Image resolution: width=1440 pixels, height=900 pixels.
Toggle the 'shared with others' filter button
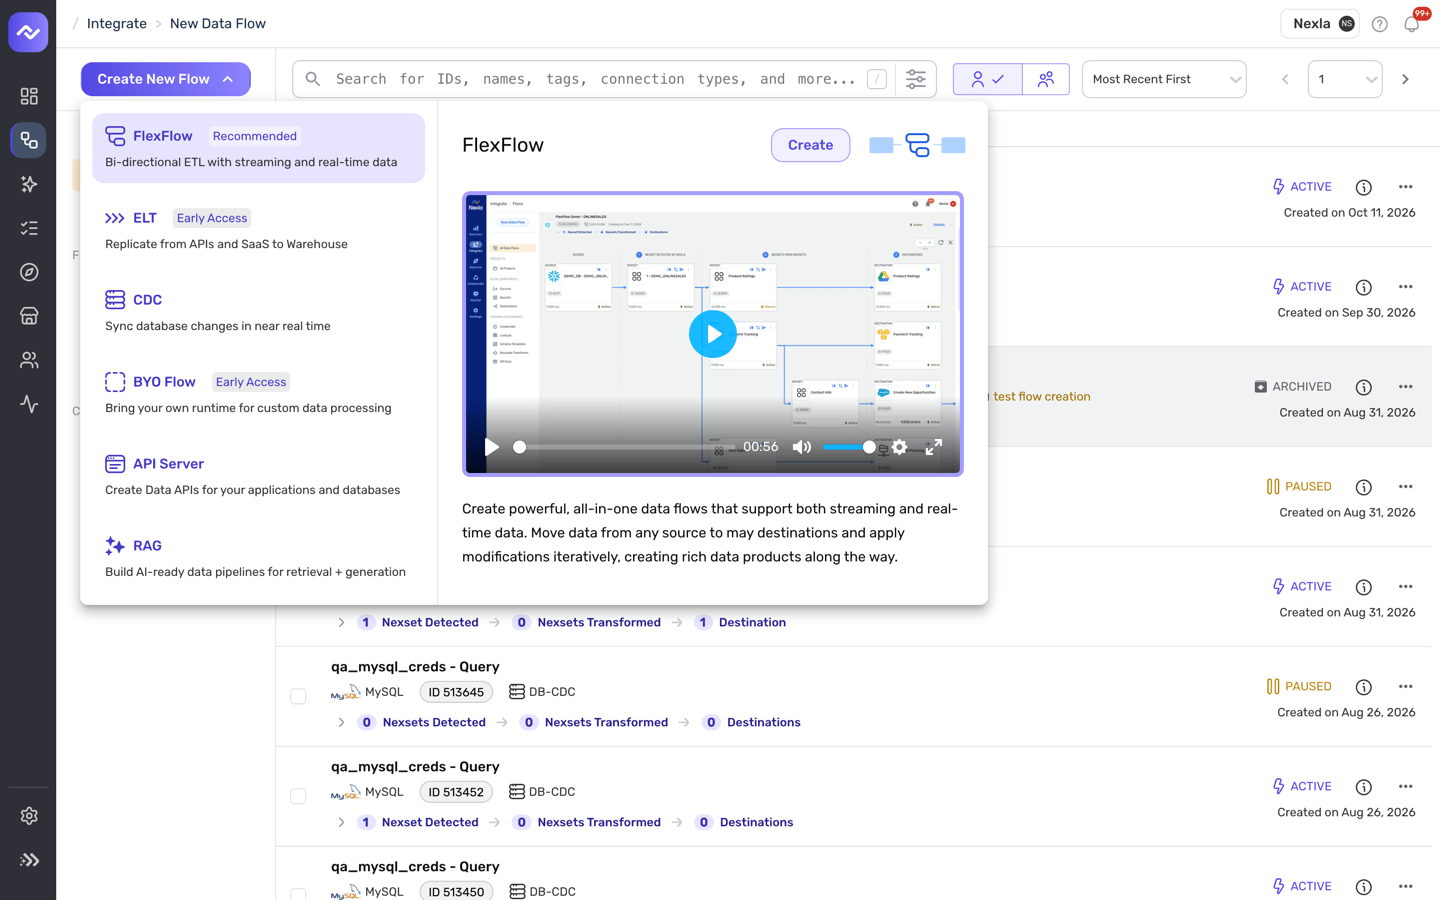[x=1046, y=79]
